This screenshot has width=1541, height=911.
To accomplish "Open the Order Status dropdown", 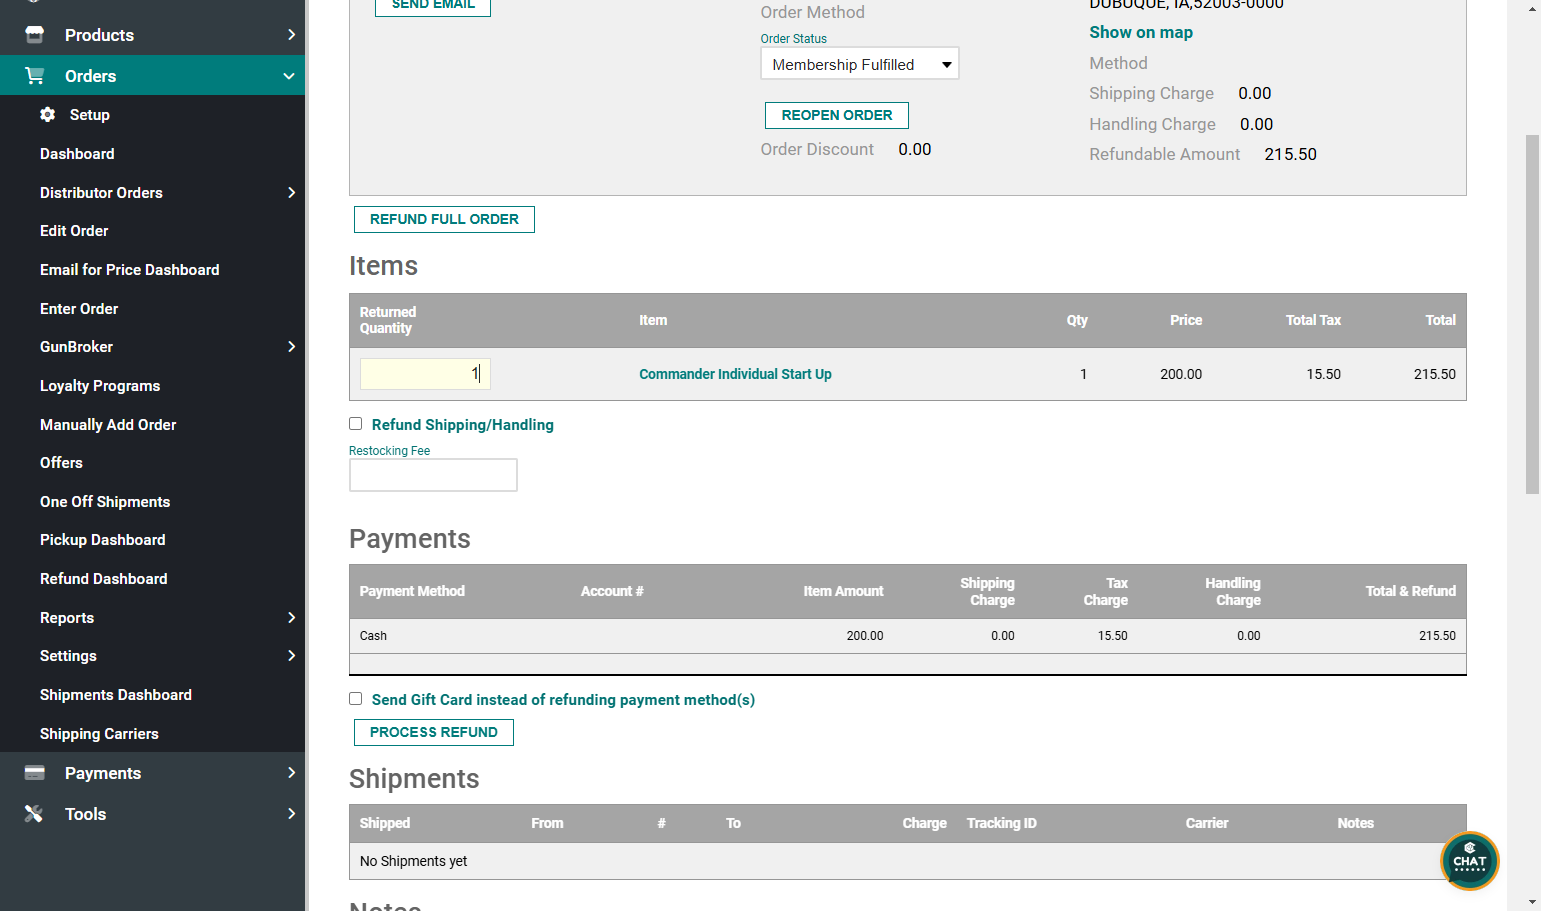I will [x=859, y=64].
